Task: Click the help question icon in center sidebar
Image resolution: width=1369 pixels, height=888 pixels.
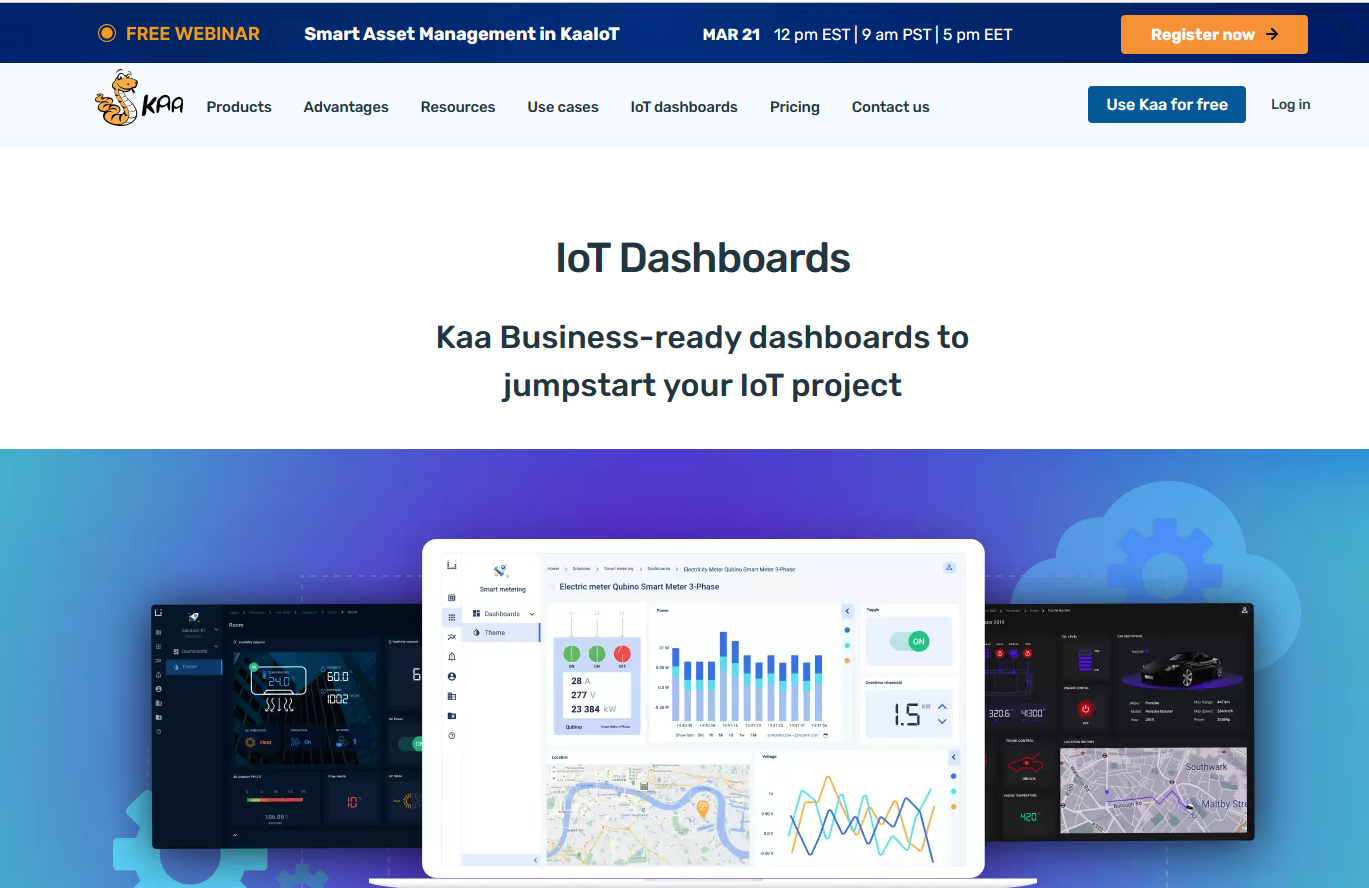Action: point(452,735)
